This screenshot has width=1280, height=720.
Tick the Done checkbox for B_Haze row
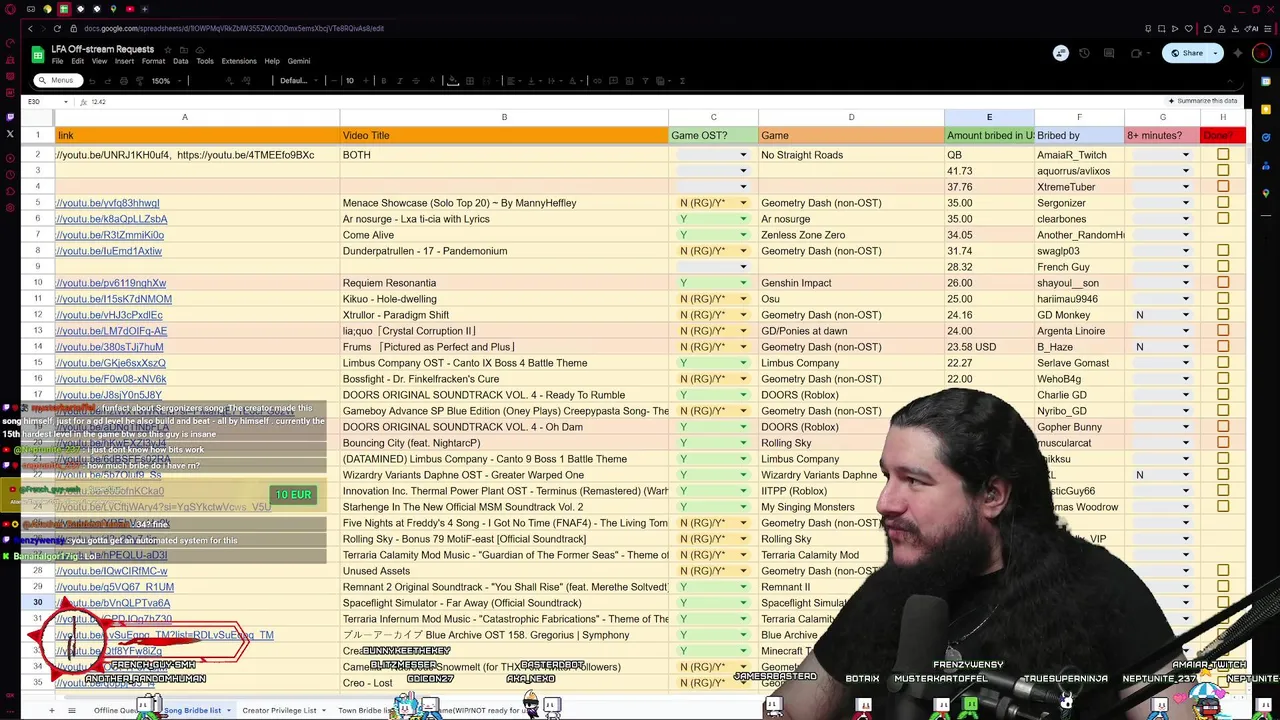1223,347
